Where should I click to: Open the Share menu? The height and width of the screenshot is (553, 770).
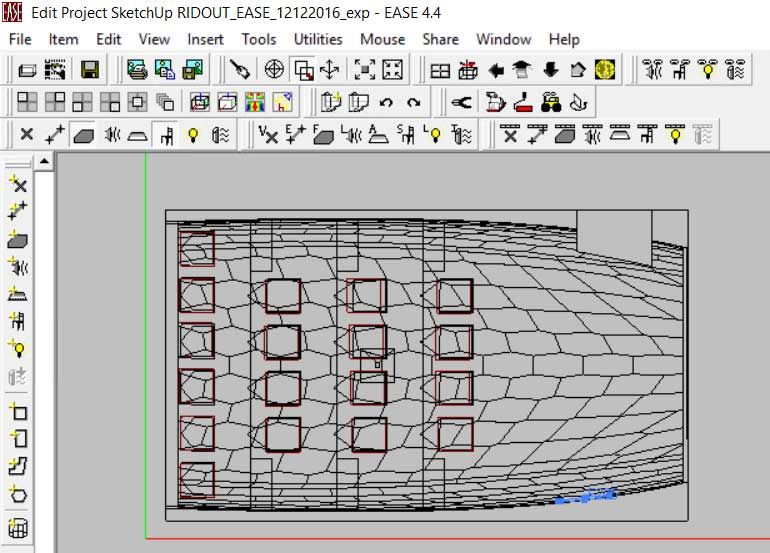coord(440,39)
